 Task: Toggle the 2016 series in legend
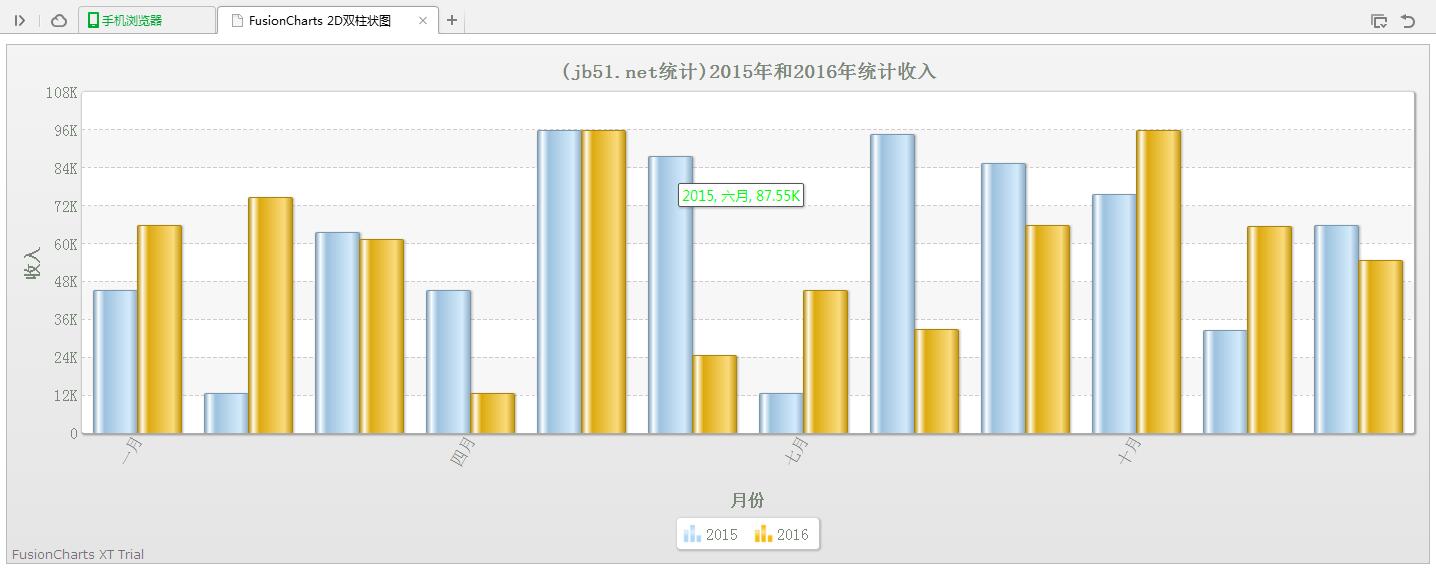point(782,534)
